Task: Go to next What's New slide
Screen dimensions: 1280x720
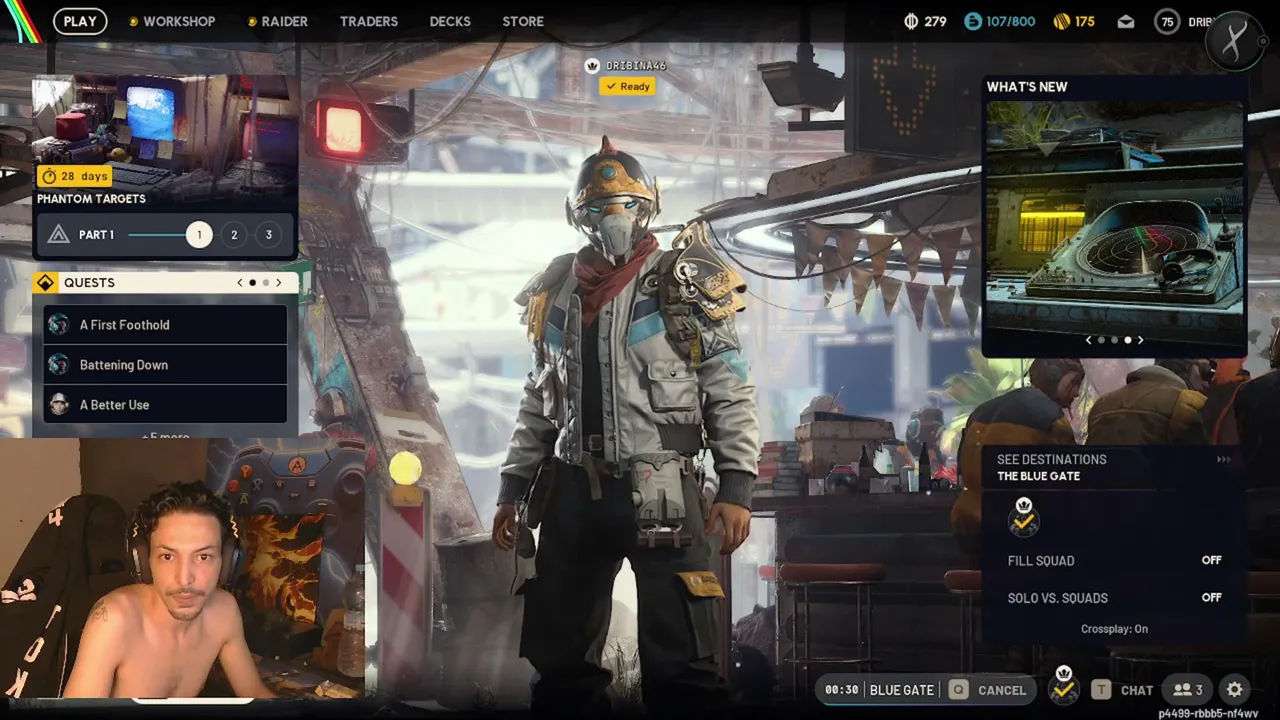Action: click(1140, 340)
